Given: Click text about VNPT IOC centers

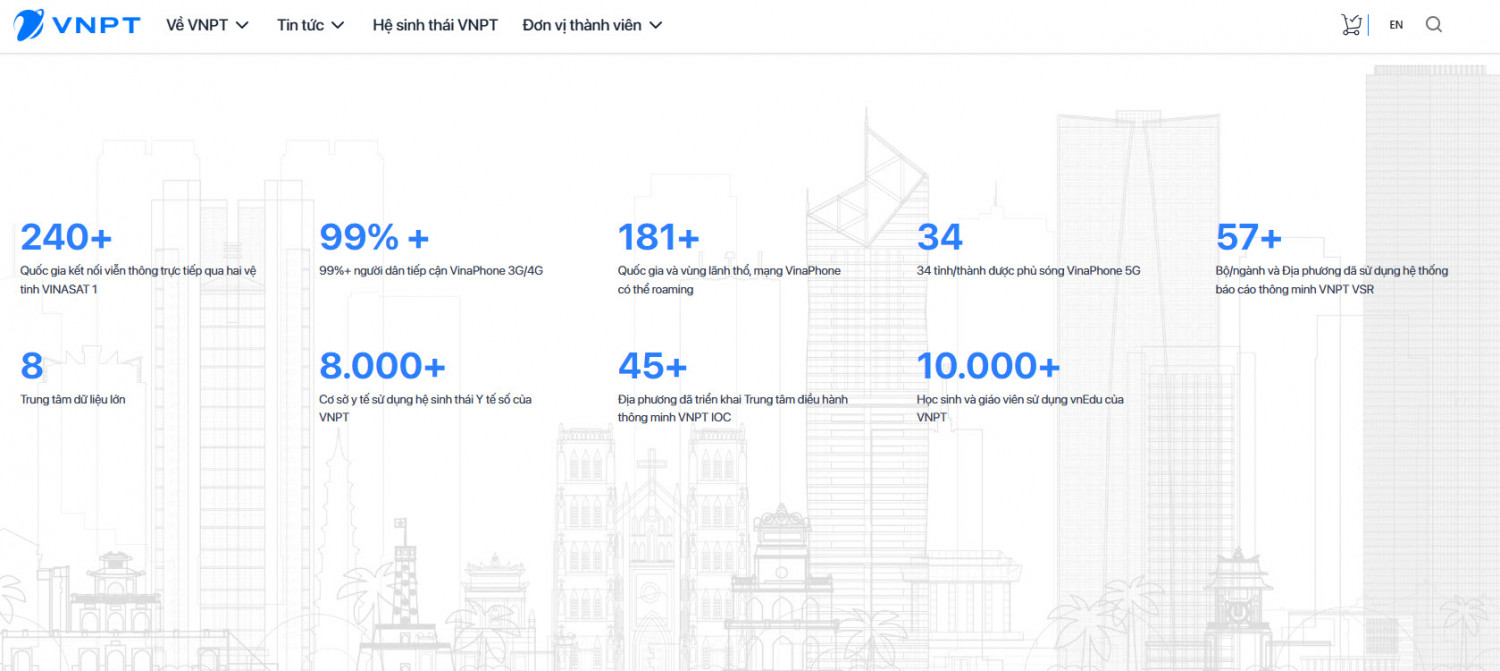Looking at the screenshot, I should coord(733,408).
